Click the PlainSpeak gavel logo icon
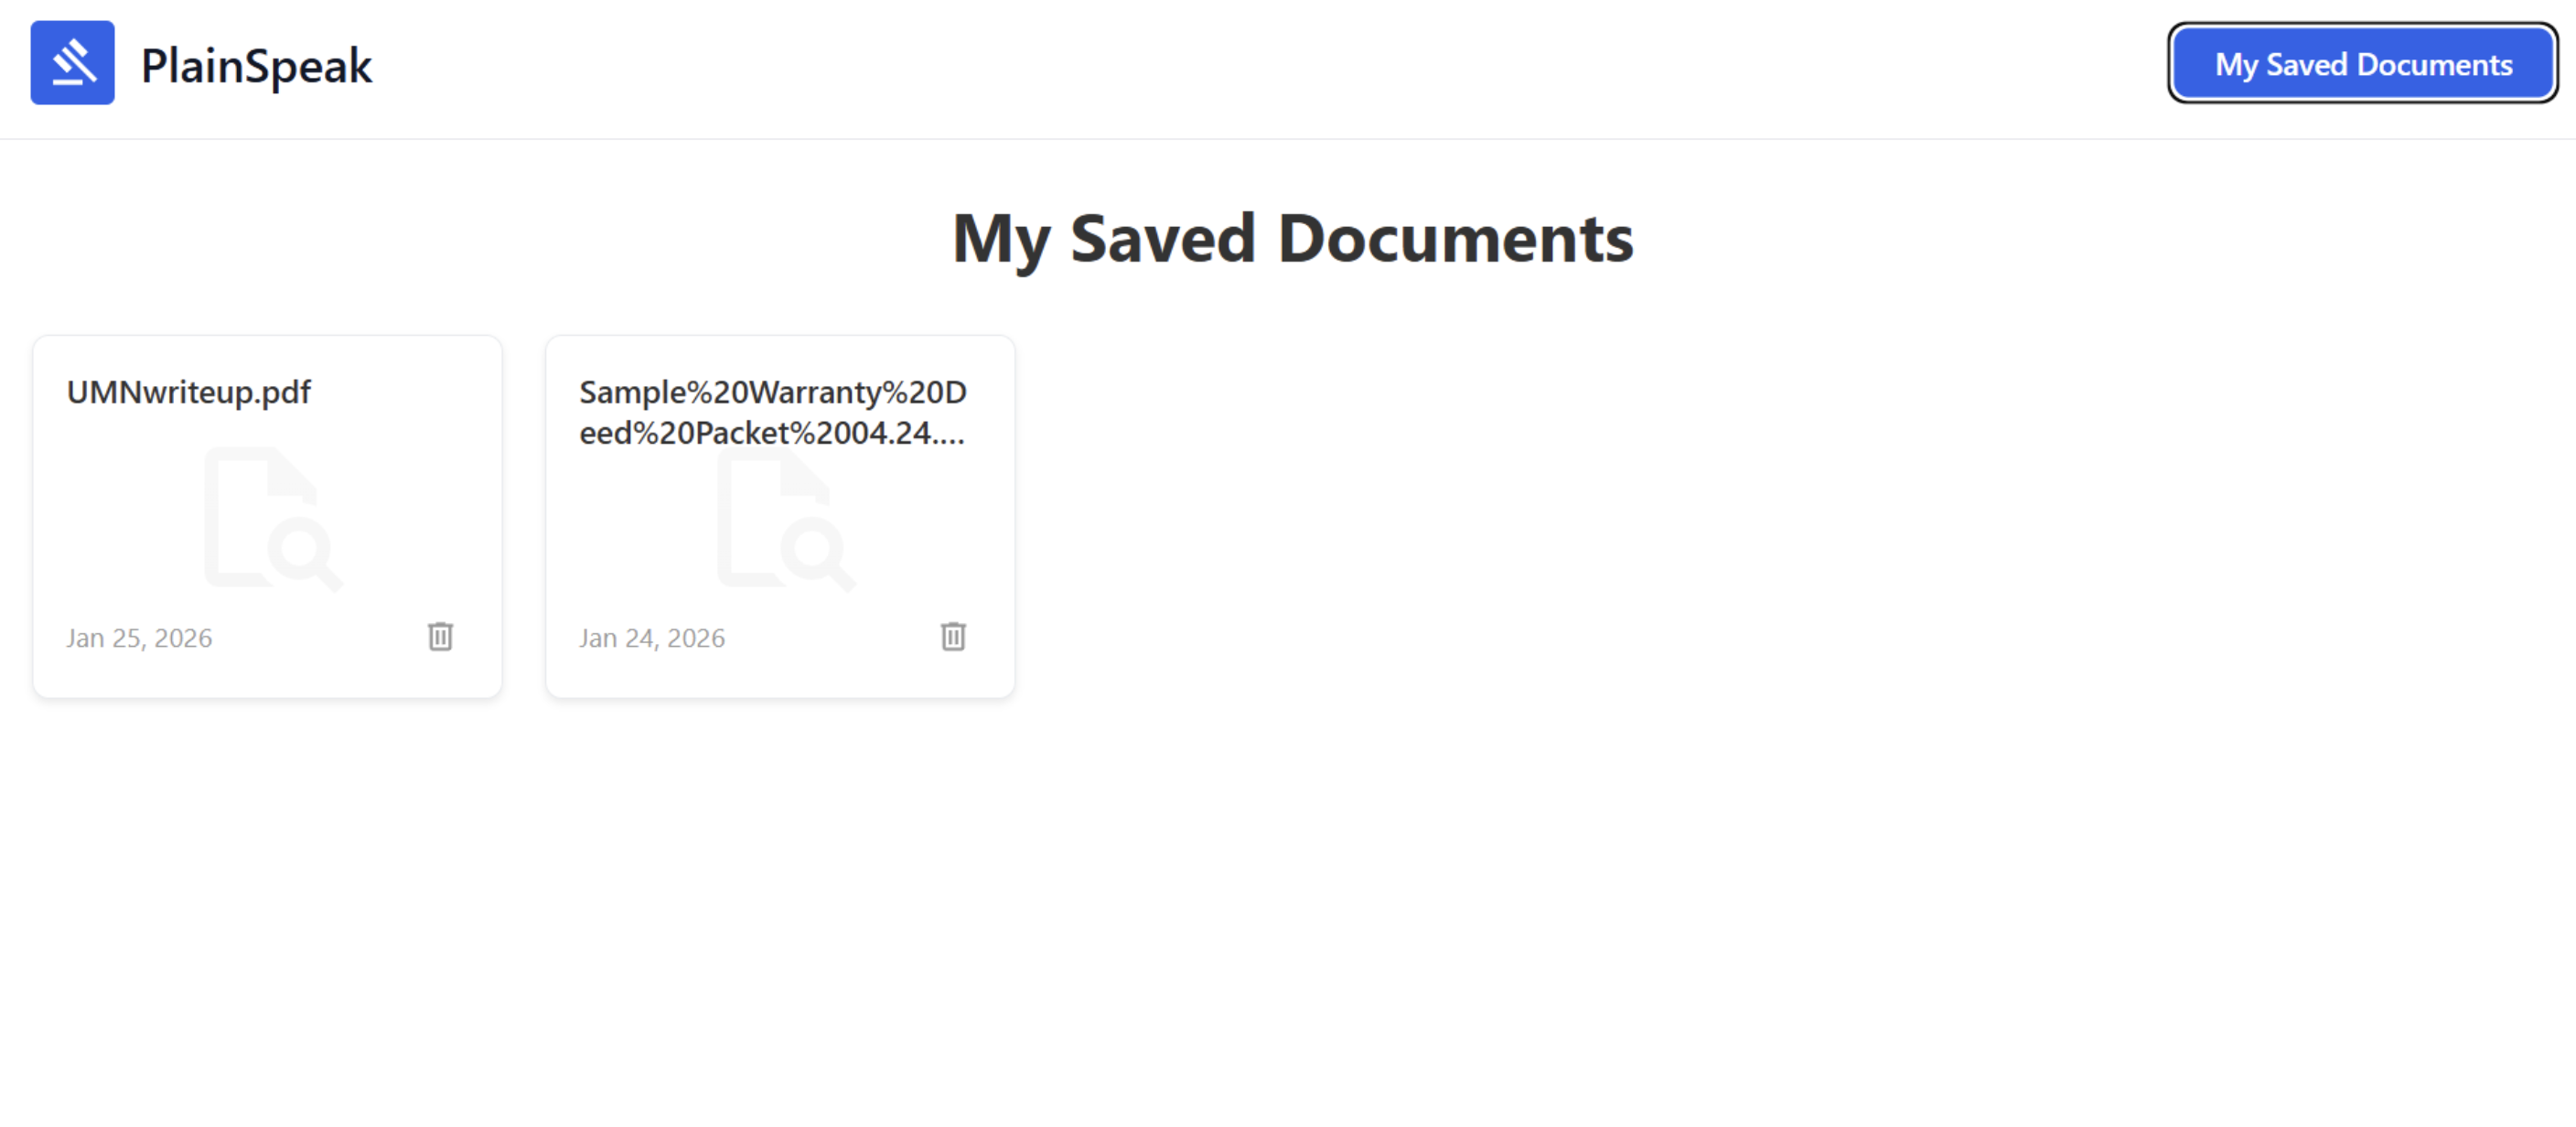This screenshot has height=1127, width=2576. [72, 63]
